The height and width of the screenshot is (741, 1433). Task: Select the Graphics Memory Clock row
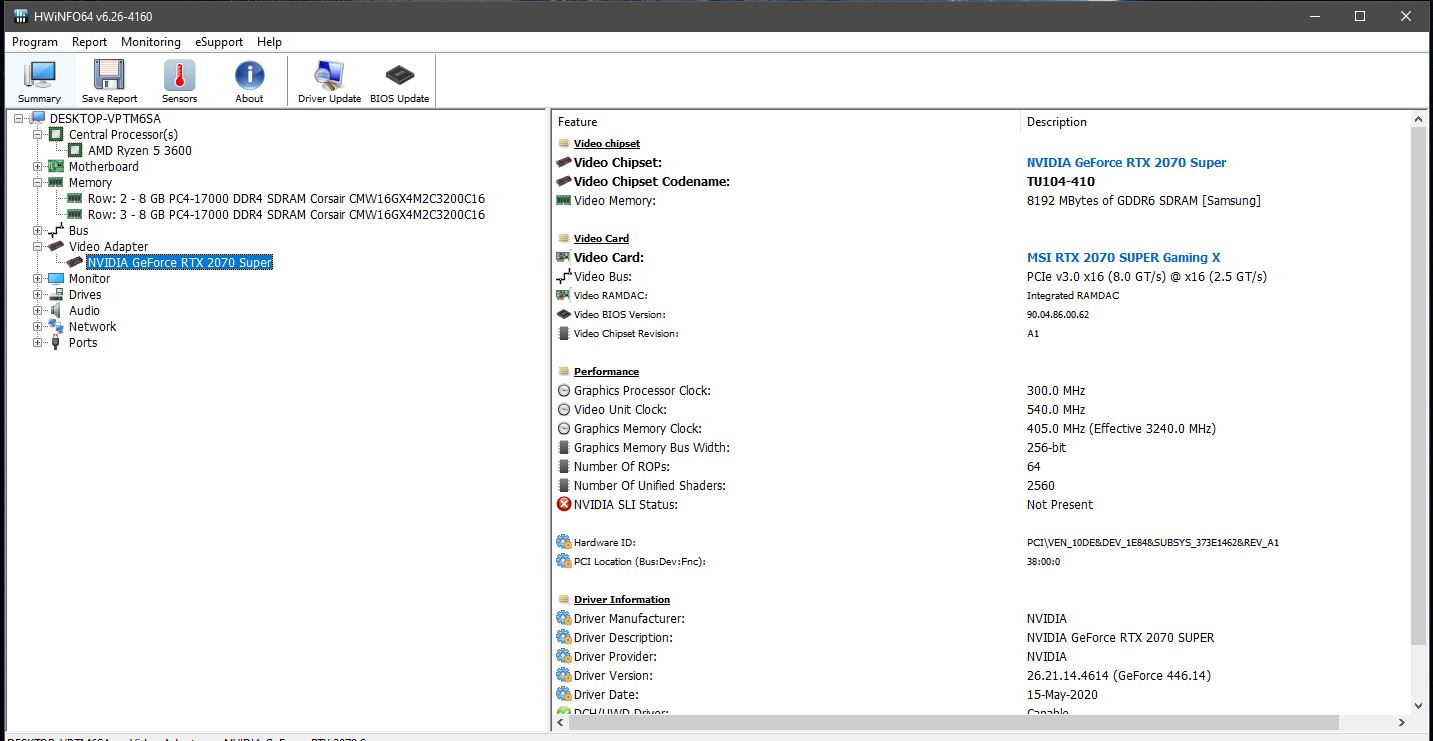[981, 429]
